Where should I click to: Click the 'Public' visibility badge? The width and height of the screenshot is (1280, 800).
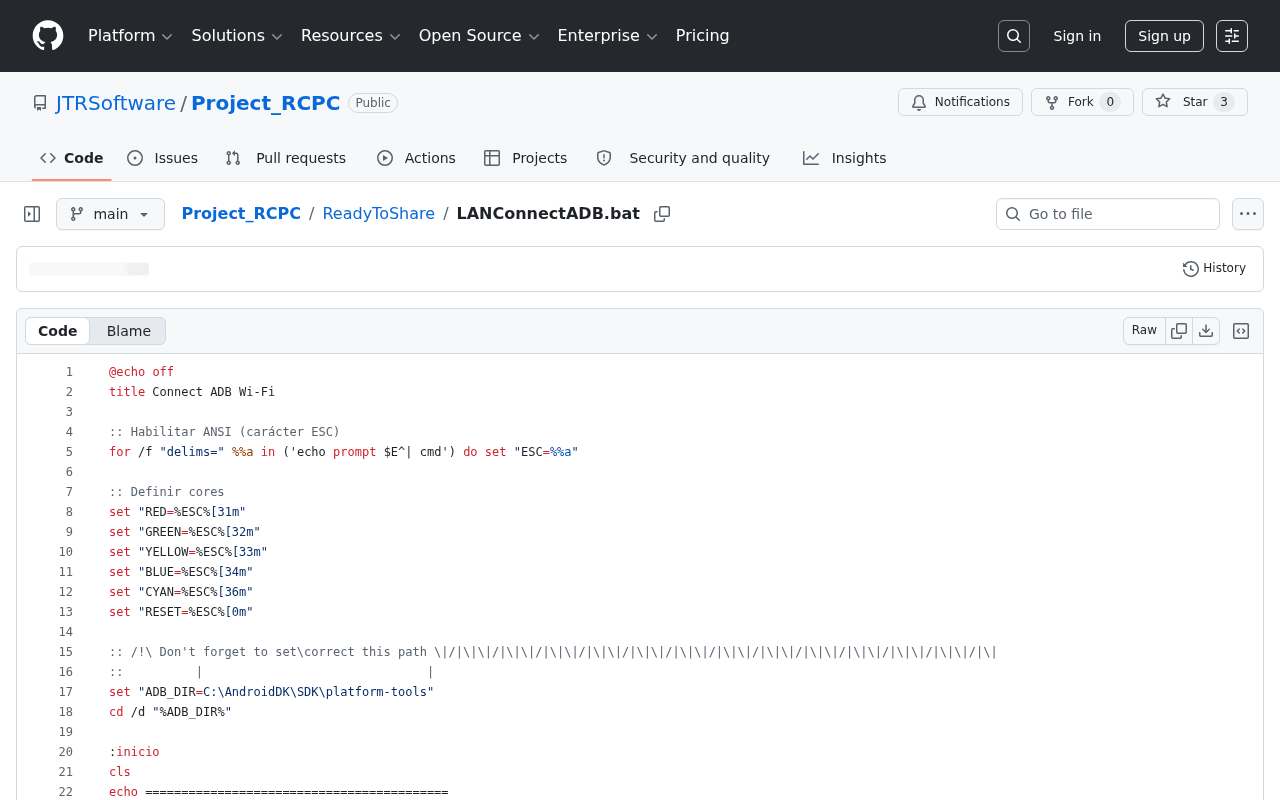[373, 103]
